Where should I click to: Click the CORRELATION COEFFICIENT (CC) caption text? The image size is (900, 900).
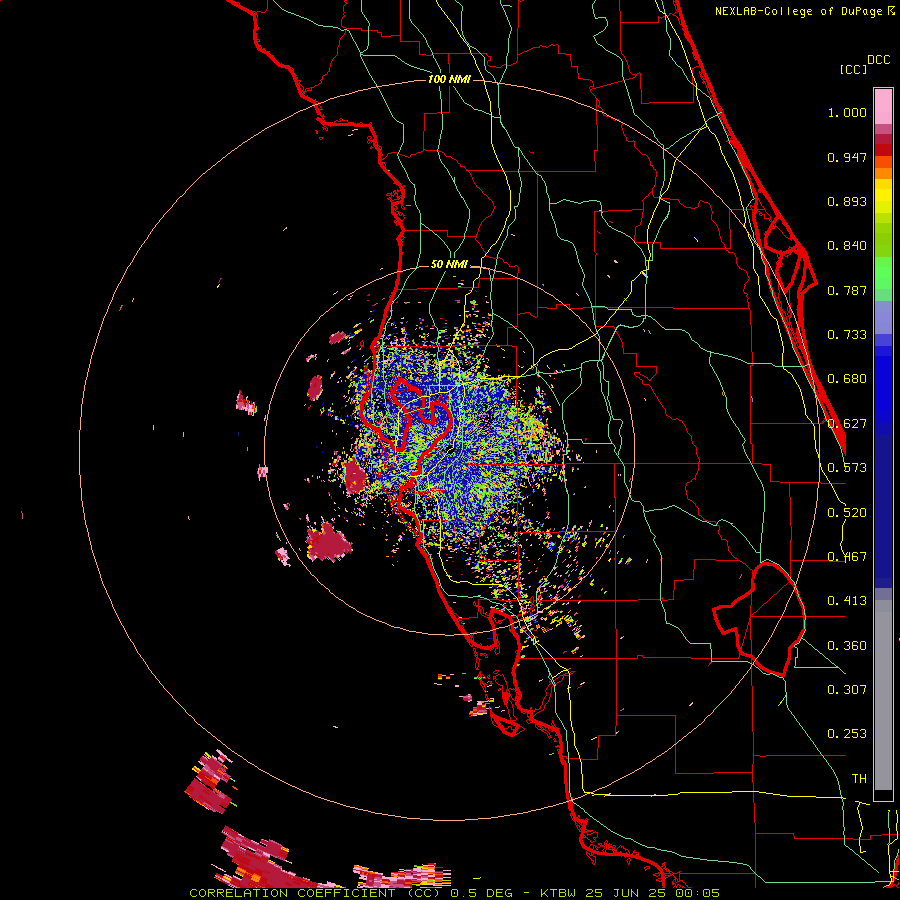[x=317, y=893]
